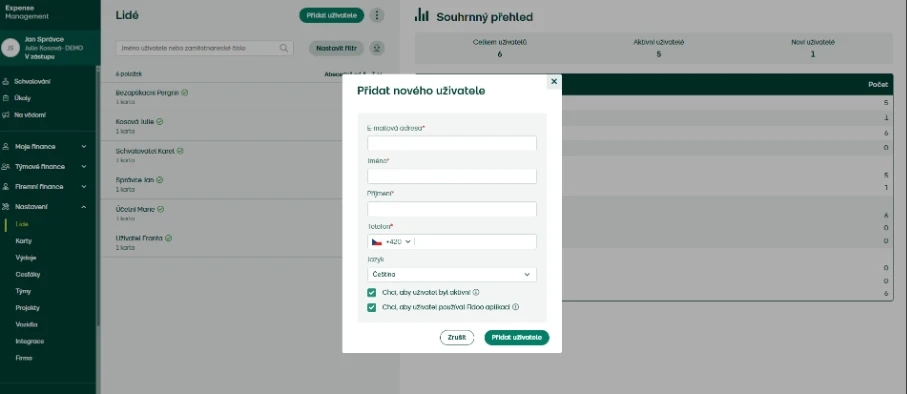
Task: Click the Jméno input field
Action: click(452, 176)
